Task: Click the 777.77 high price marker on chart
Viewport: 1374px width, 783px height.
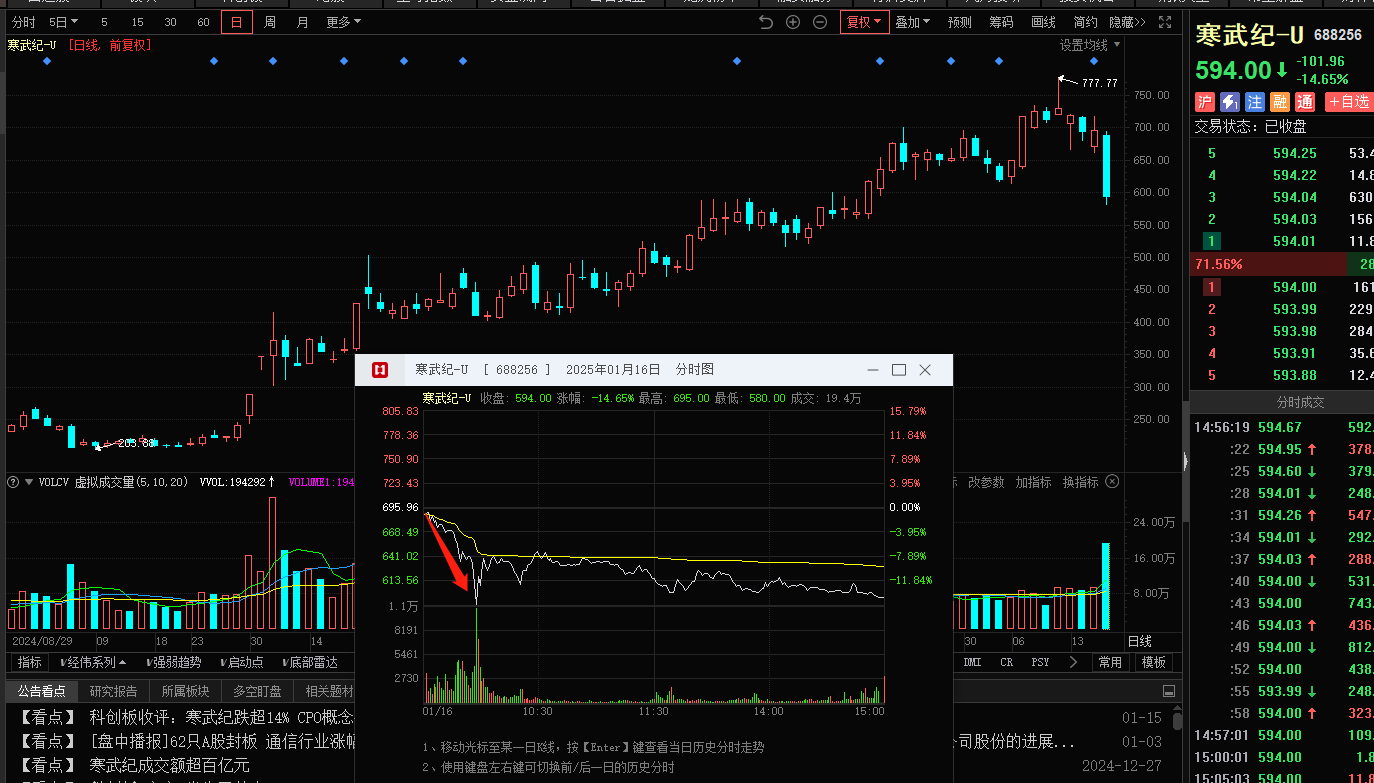Action: pyautogui.click(x=1099, y=83)
